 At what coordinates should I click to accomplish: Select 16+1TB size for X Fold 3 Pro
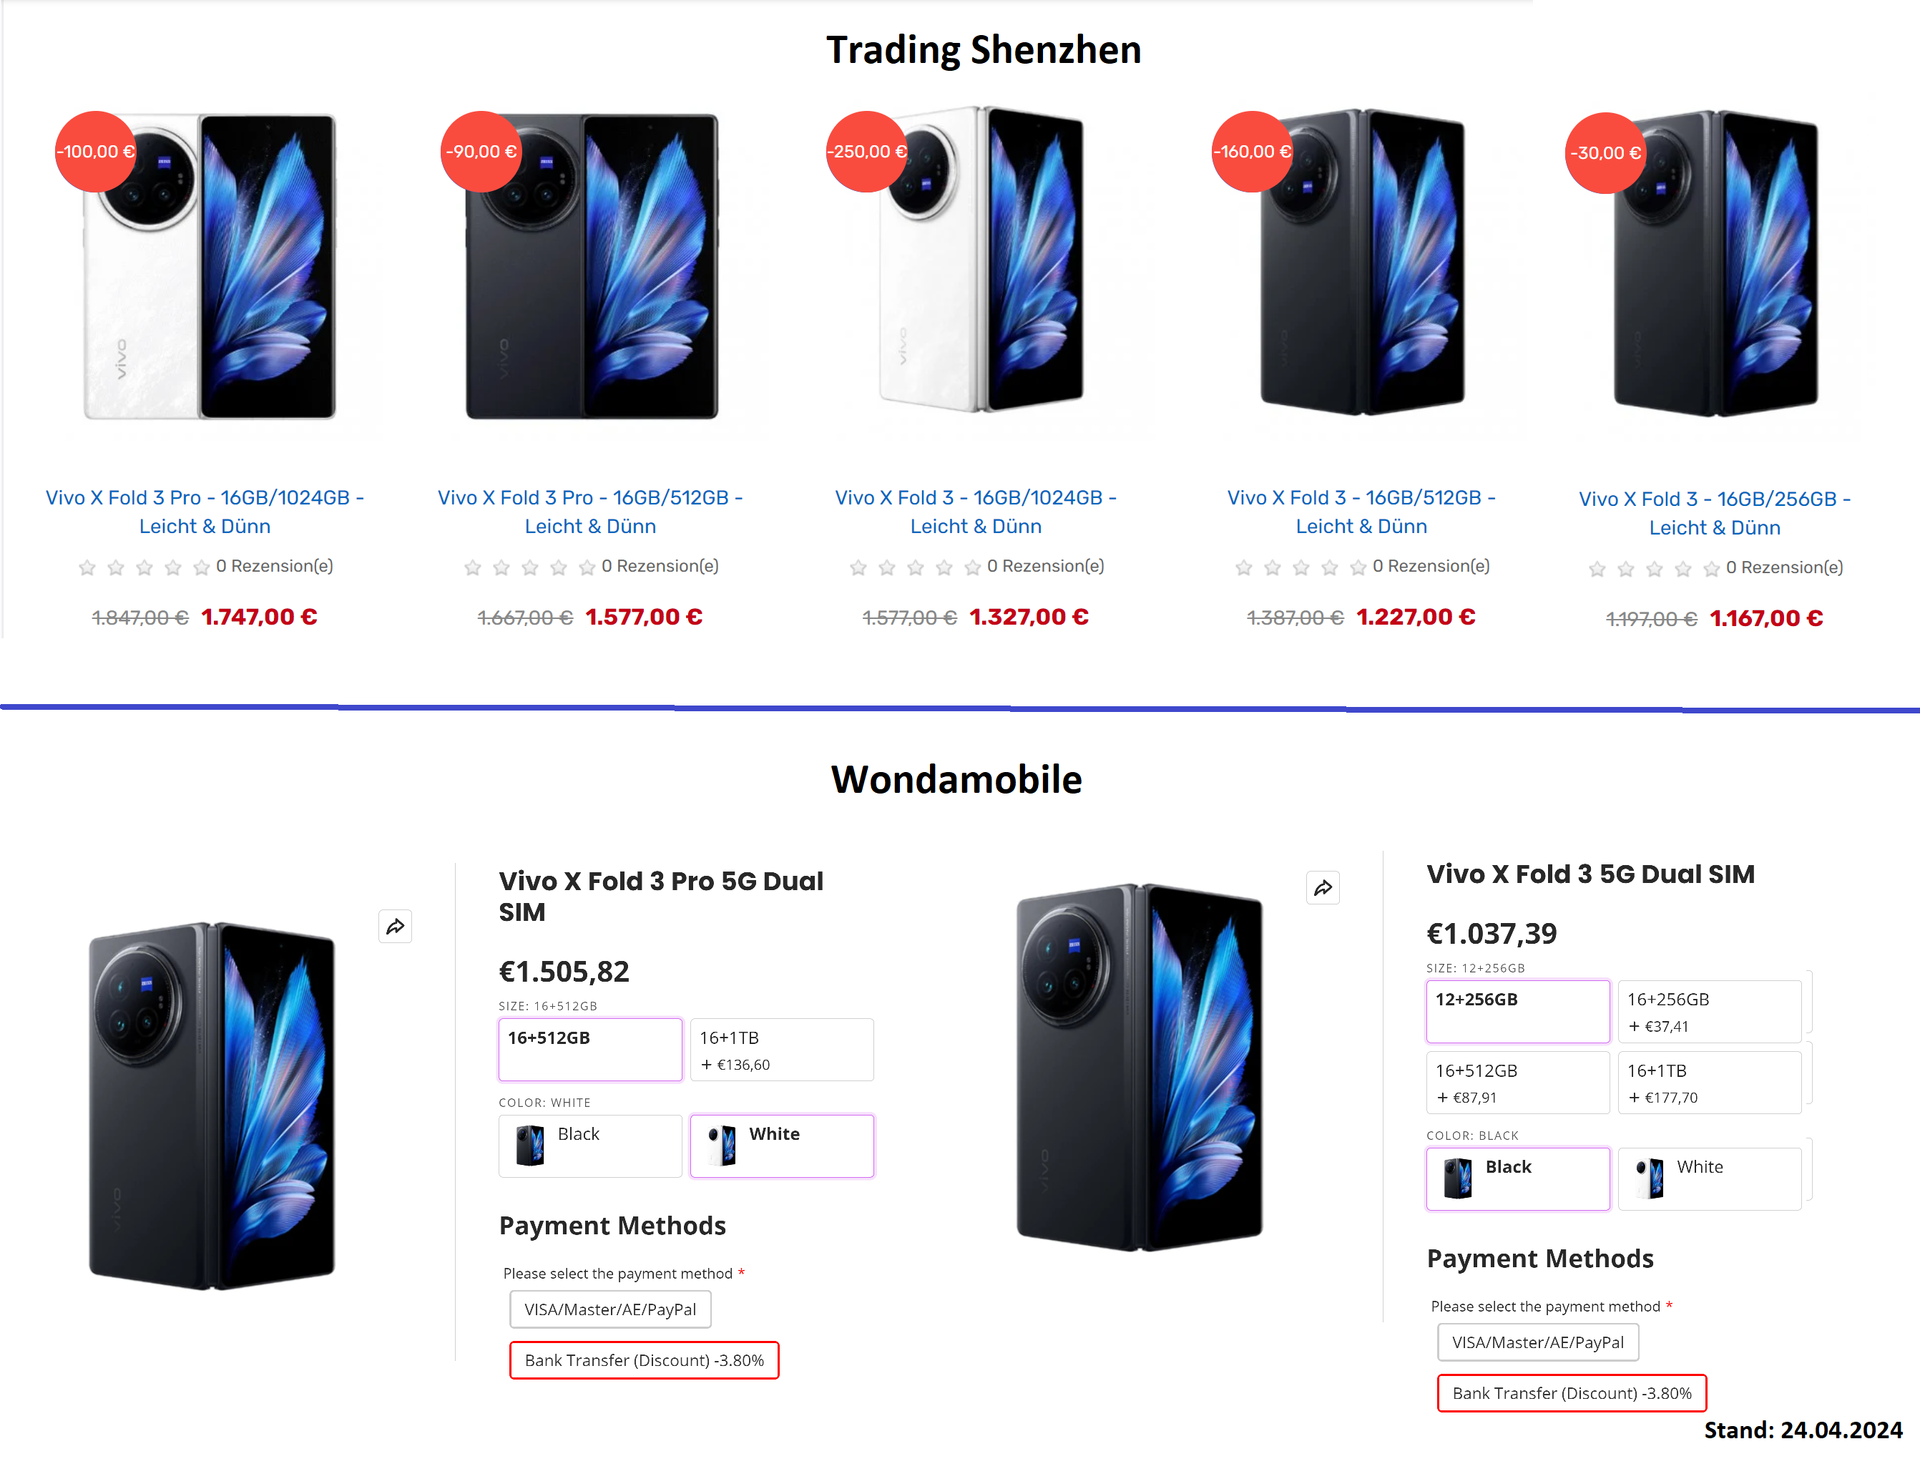[782, 1050]
